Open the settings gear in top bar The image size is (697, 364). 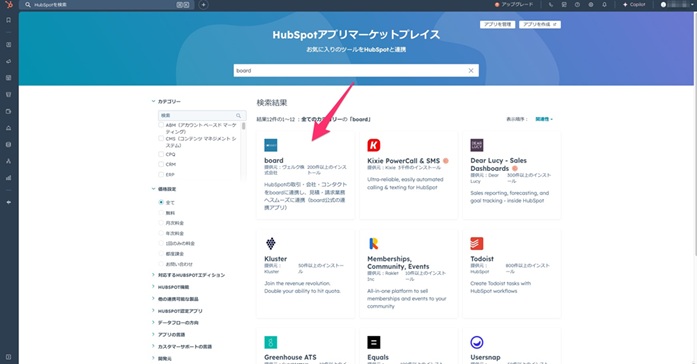(x=591, y=4)
